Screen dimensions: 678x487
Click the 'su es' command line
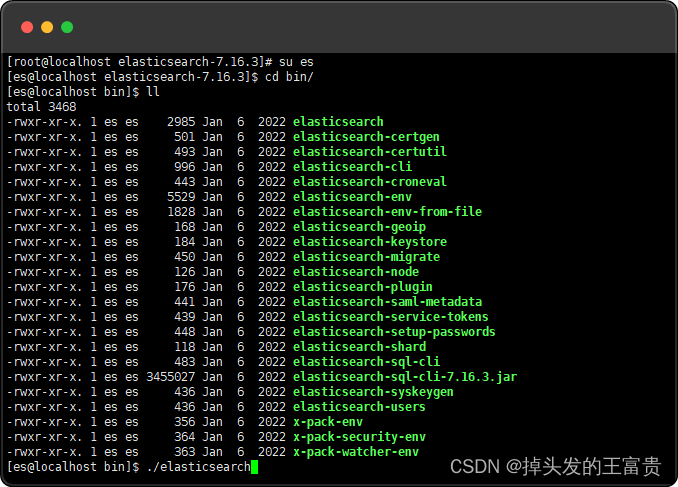(x=296, y=62)
